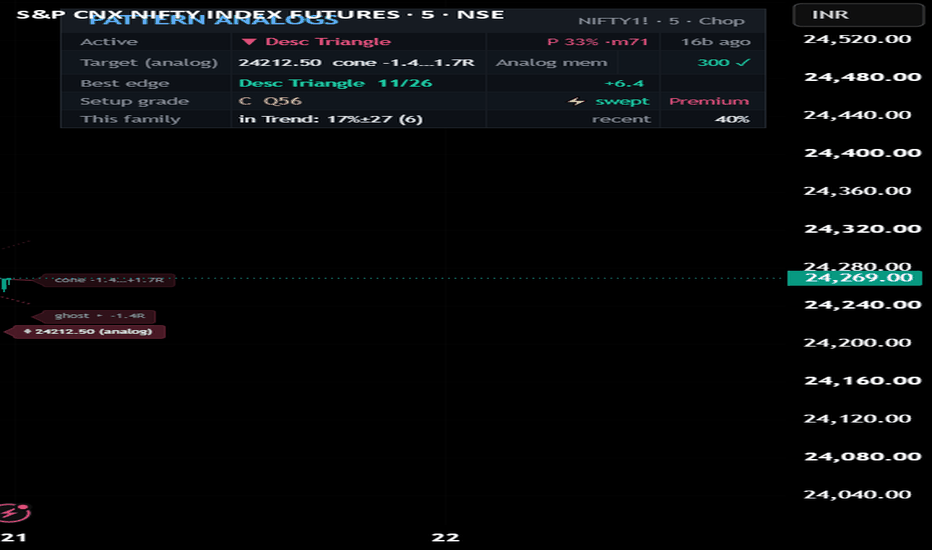
Task: Open the INR currency selector
Action: pos(858,14)
